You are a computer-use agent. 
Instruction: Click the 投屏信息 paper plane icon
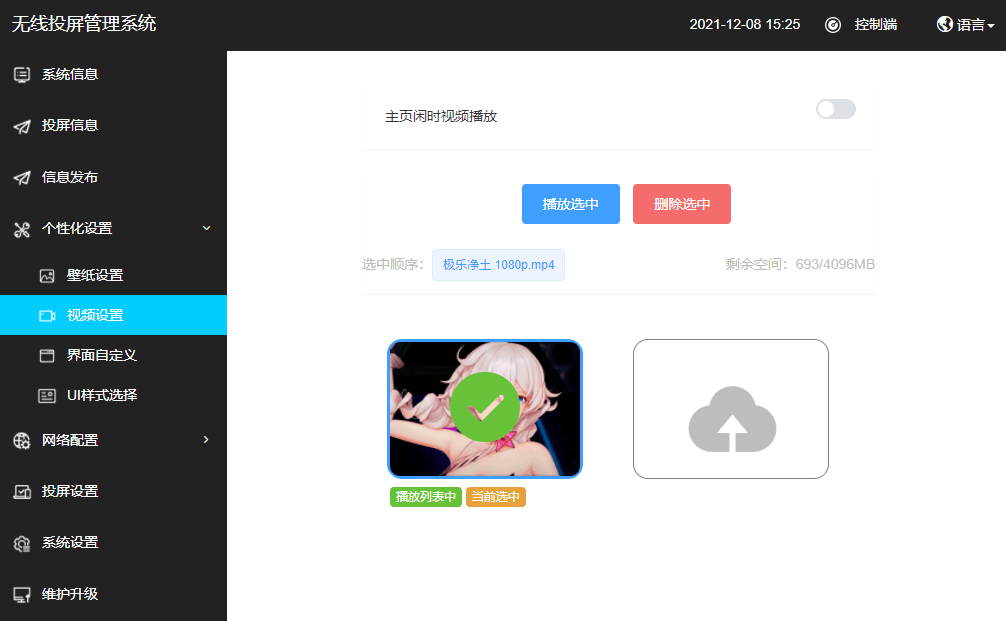(22, 126)
